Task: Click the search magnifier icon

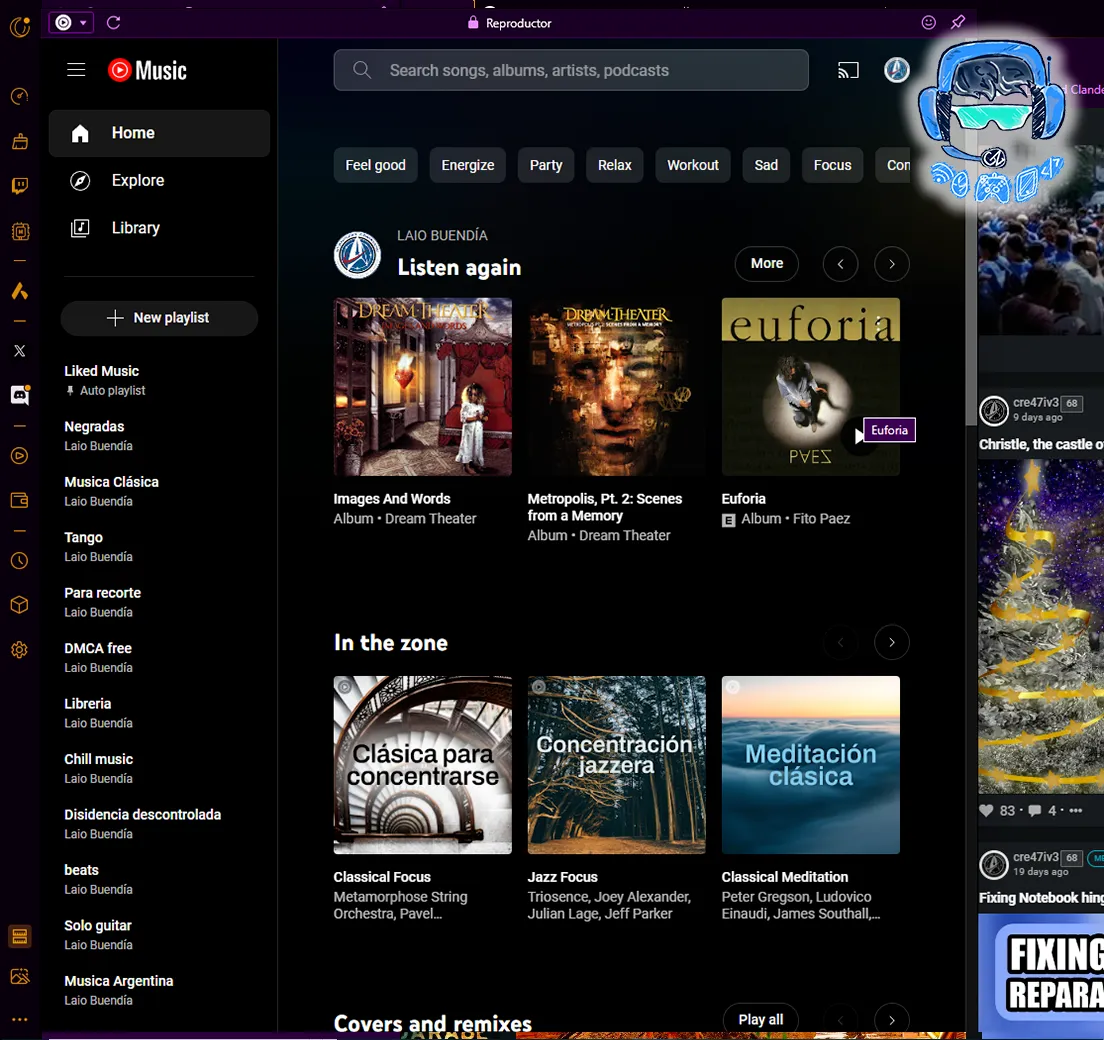Action: (x=362, y=70)
